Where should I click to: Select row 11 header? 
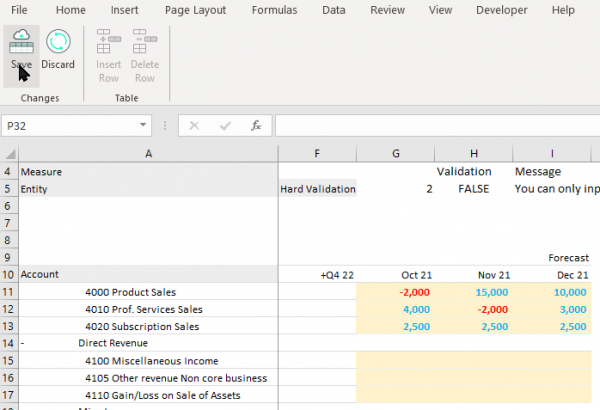(9, 292)
